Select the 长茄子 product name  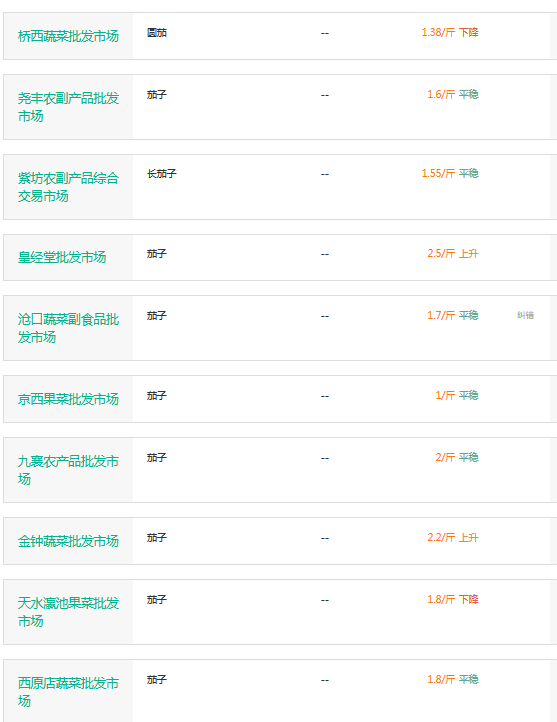click(x=162, y=174)
